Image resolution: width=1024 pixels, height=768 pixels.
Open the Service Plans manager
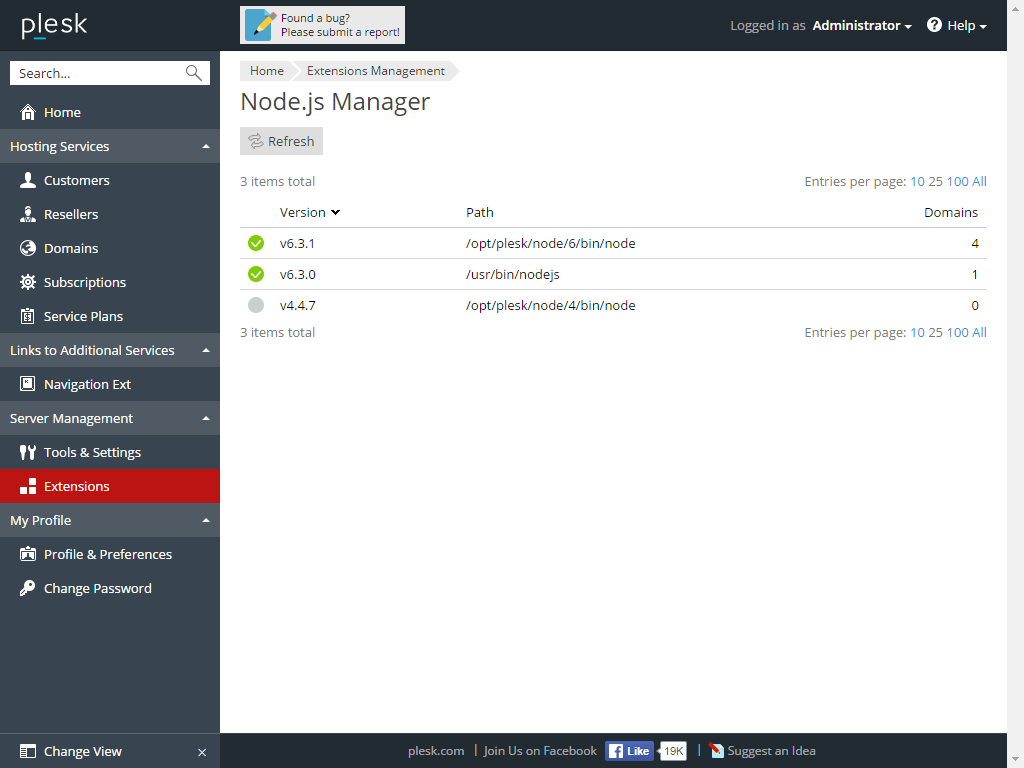[x=83, y=316]
